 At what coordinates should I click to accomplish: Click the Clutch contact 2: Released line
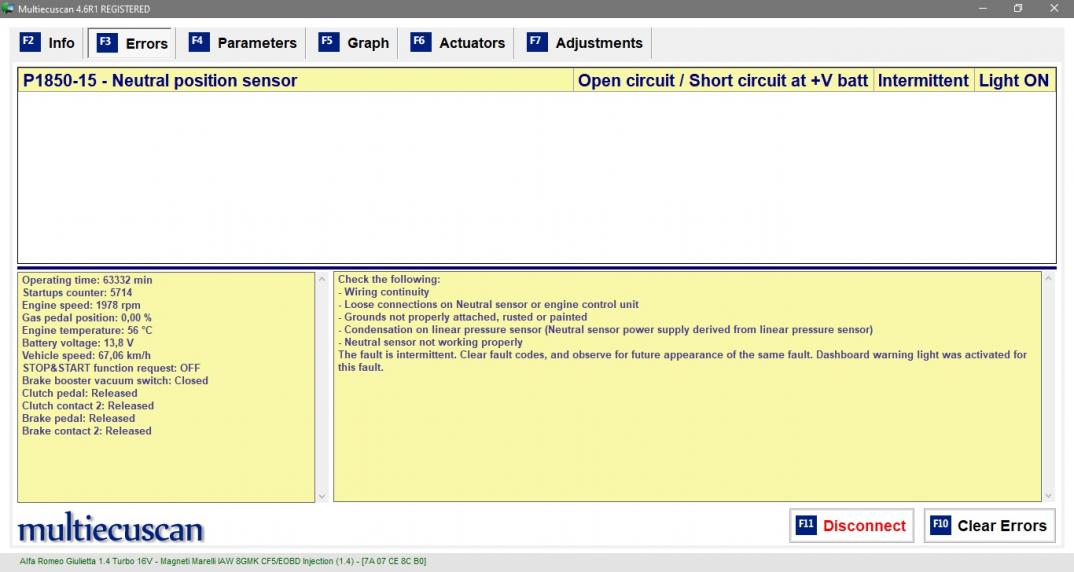click(x=88, y=406)
